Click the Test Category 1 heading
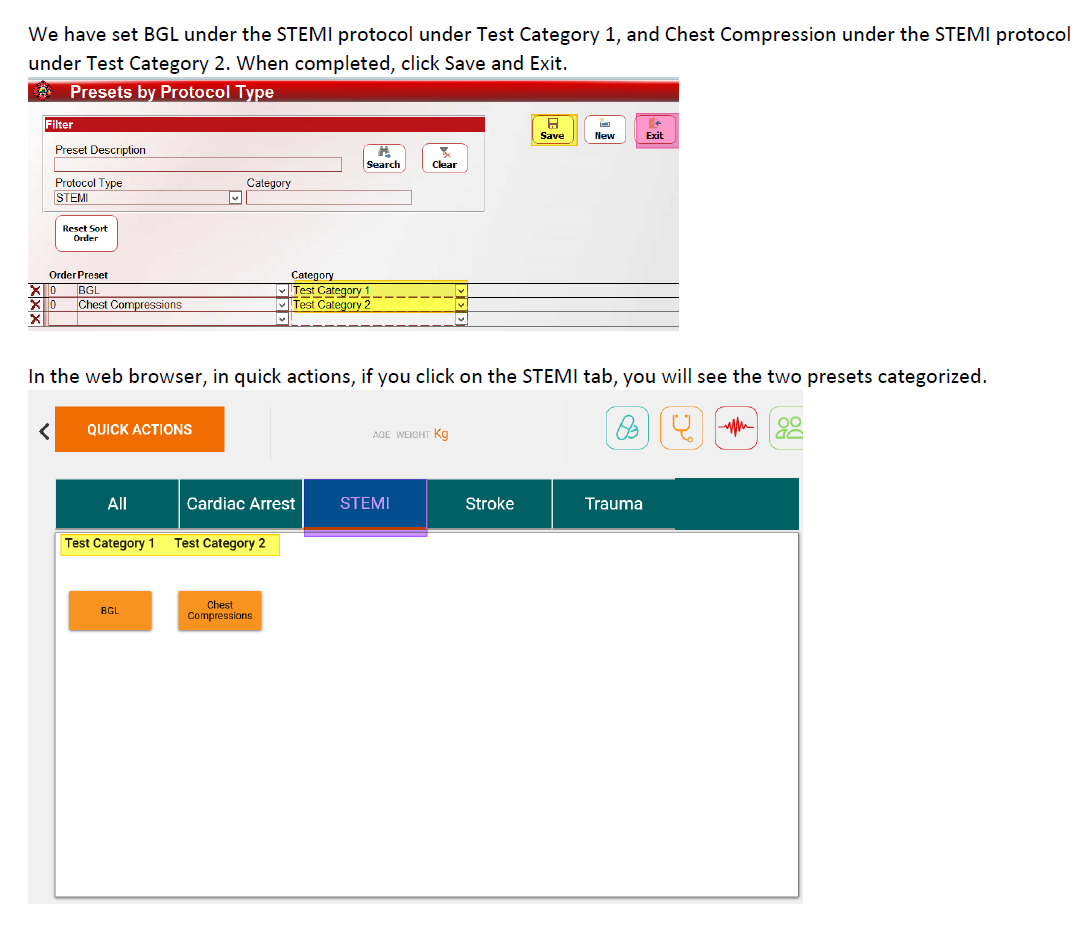The height and width of the screenshot is (940, 1084). click(110, 543)
